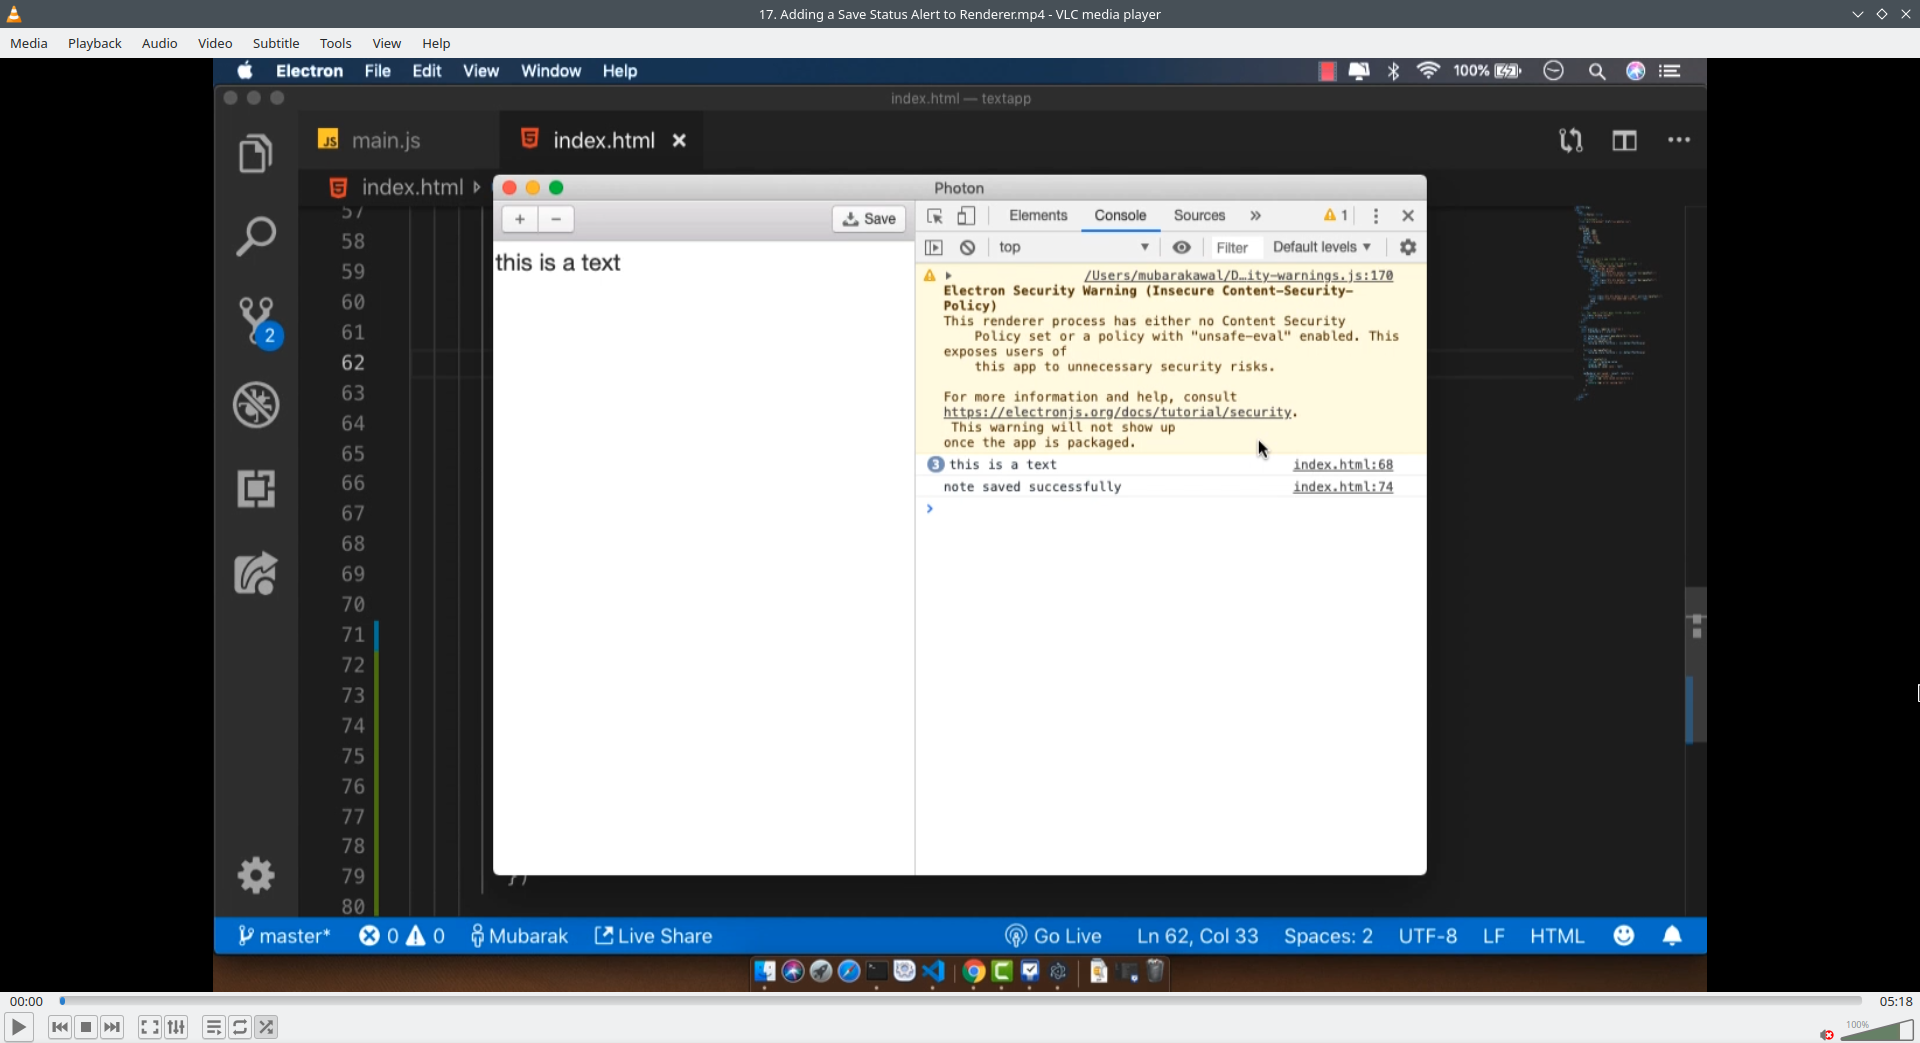Viewport: 1920px width, 1043px height.
Task: Open the VLC Subtitle menu
Action: (x=276, y=43)
